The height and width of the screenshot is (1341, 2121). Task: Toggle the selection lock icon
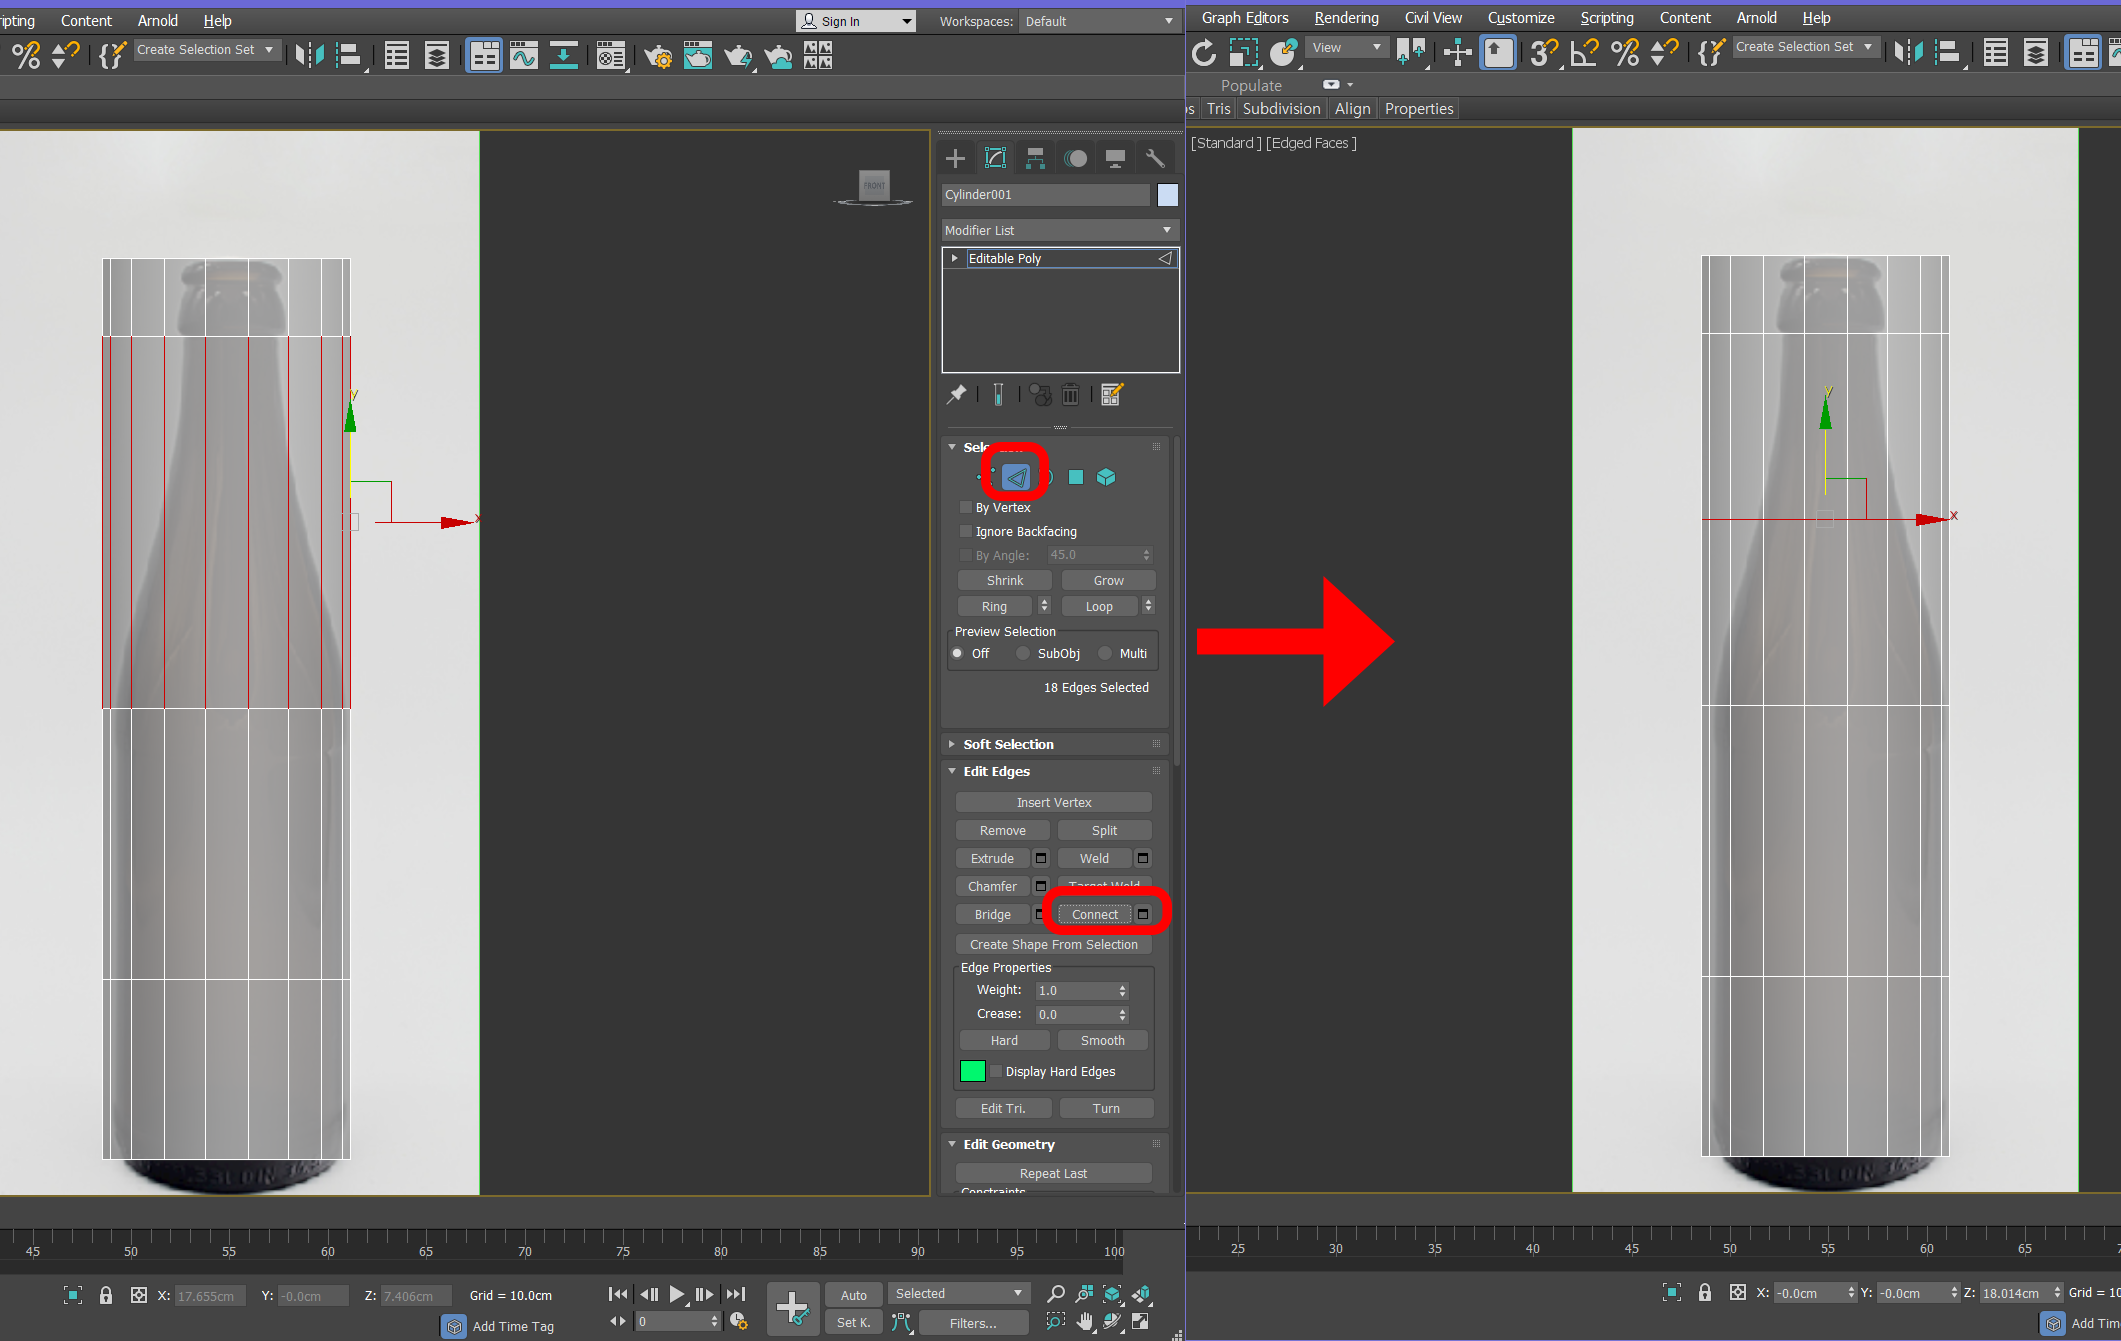click(106, 1295)
